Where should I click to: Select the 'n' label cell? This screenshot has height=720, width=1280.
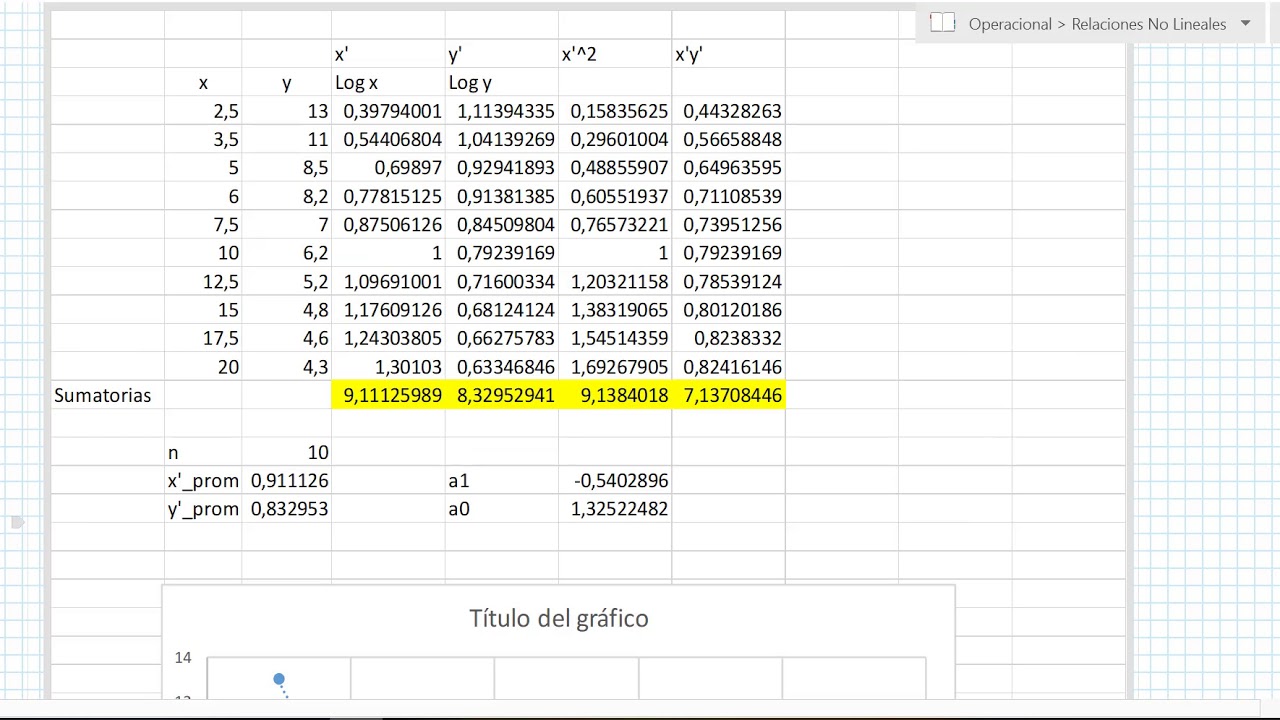coord(203,453)
